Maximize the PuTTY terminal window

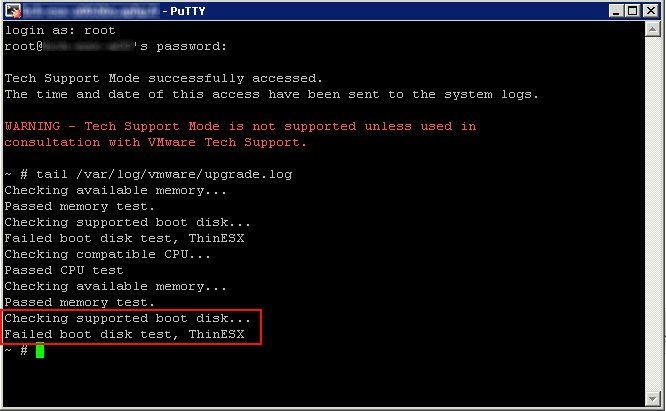coord(632,11)
